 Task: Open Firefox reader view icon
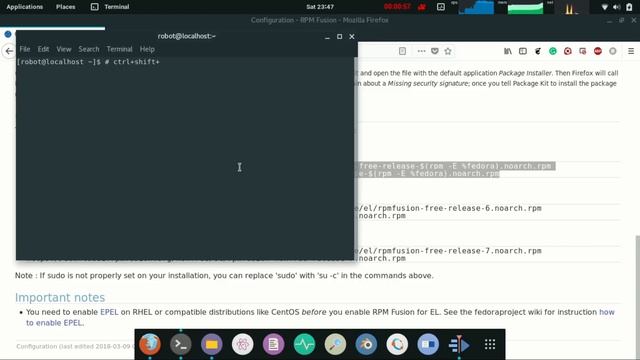(402, 51)
